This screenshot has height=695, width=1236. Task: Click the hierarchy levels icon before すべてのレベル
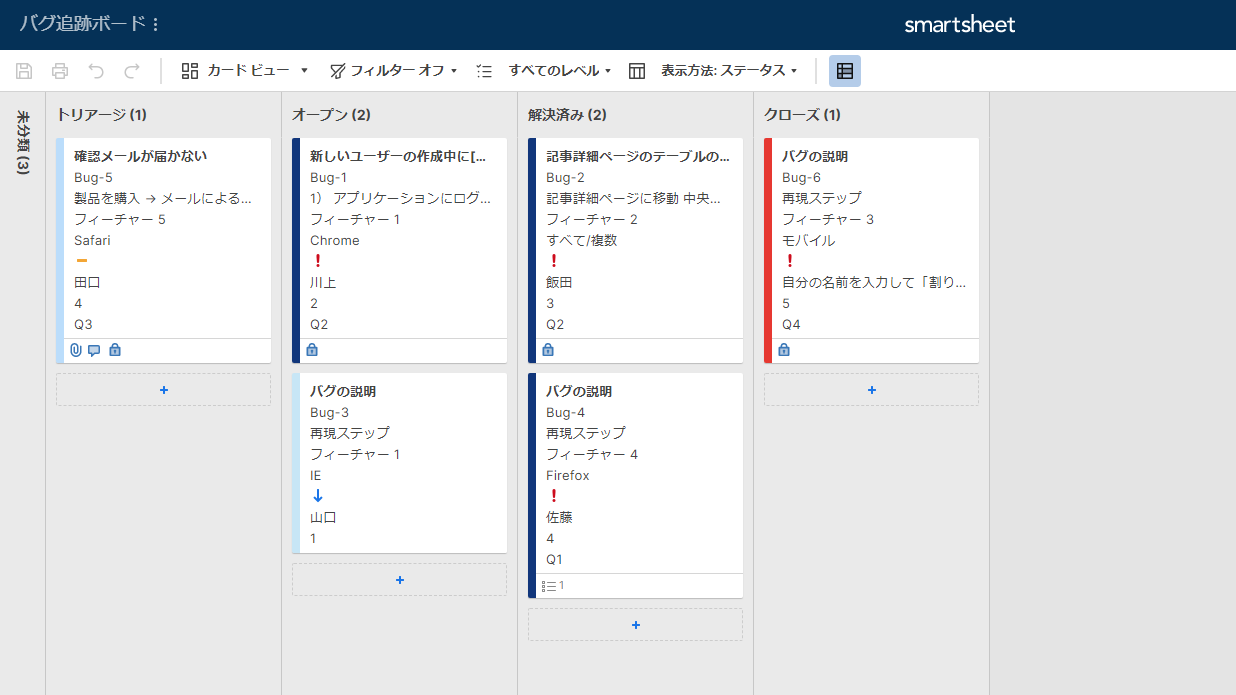[x=484, y=71]
